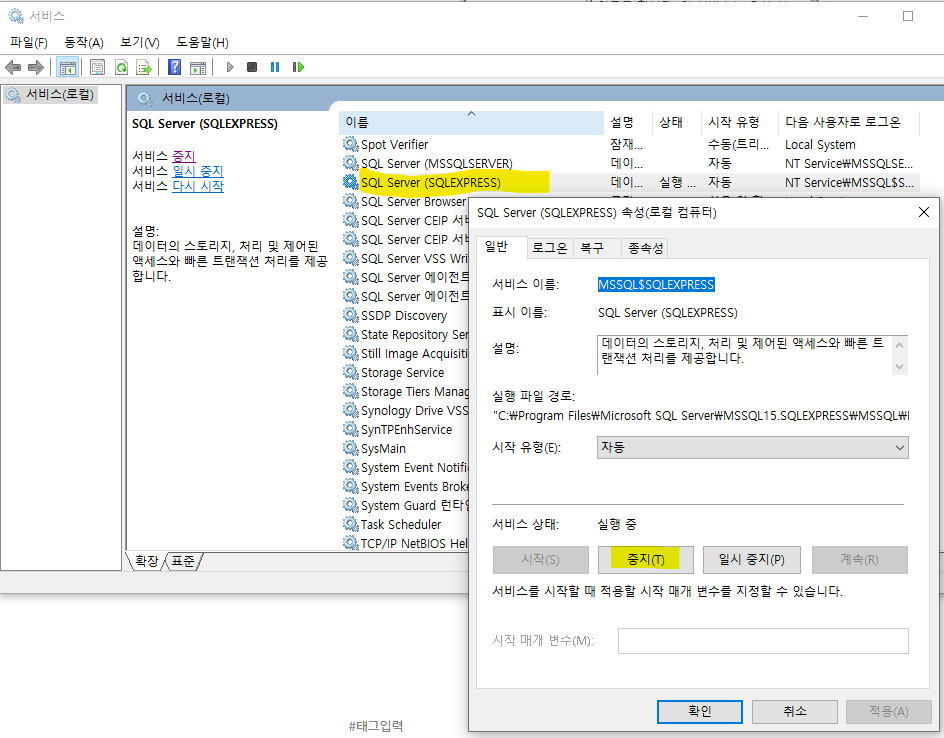The image size is (944, 738).
Task: Click the 일시 중지 service link
Action: pyautogui.click(x=198, y=171)
